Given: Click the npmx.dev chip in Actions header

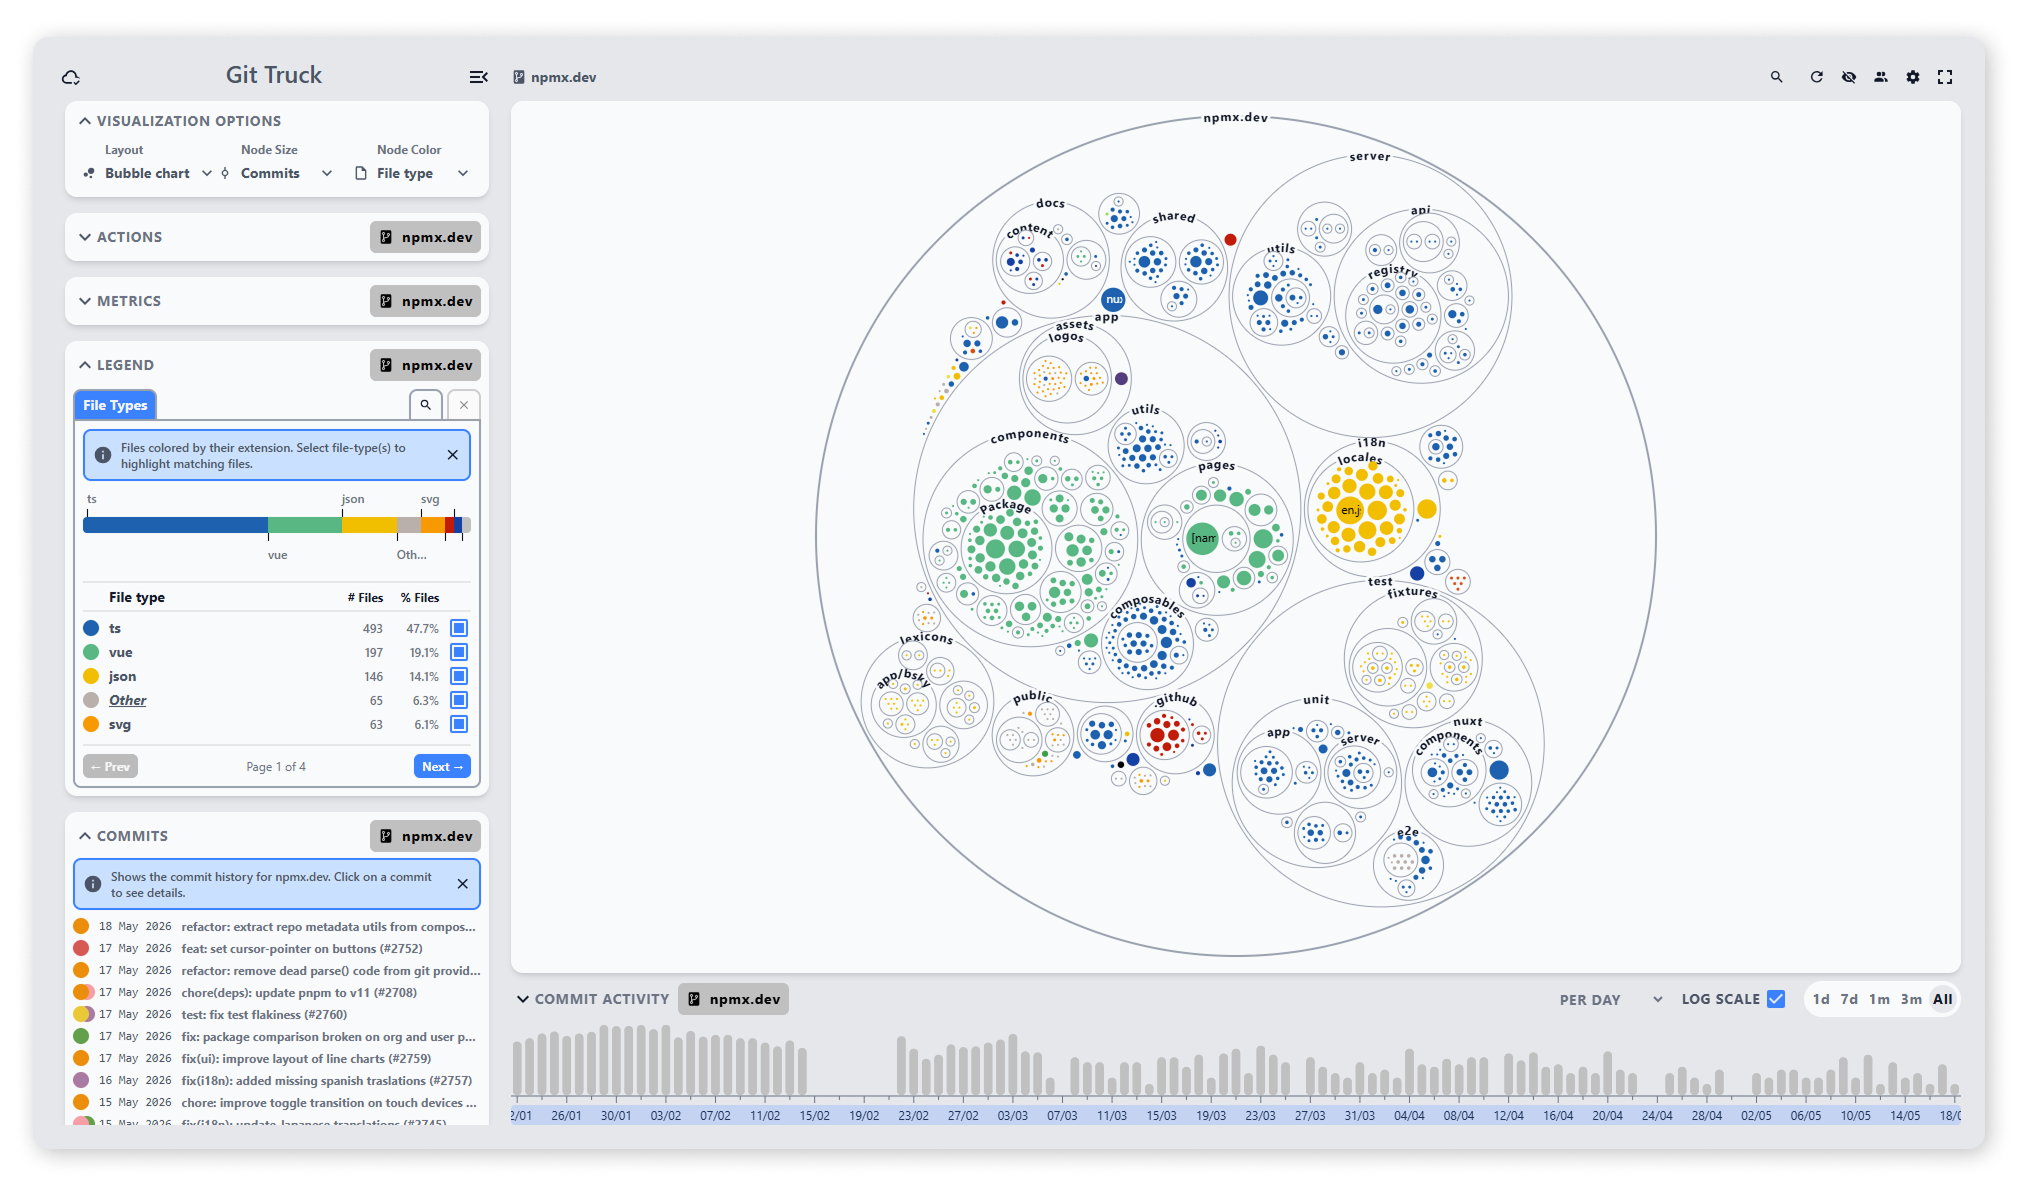Looking at the screenshot, I should click(425, 237).
